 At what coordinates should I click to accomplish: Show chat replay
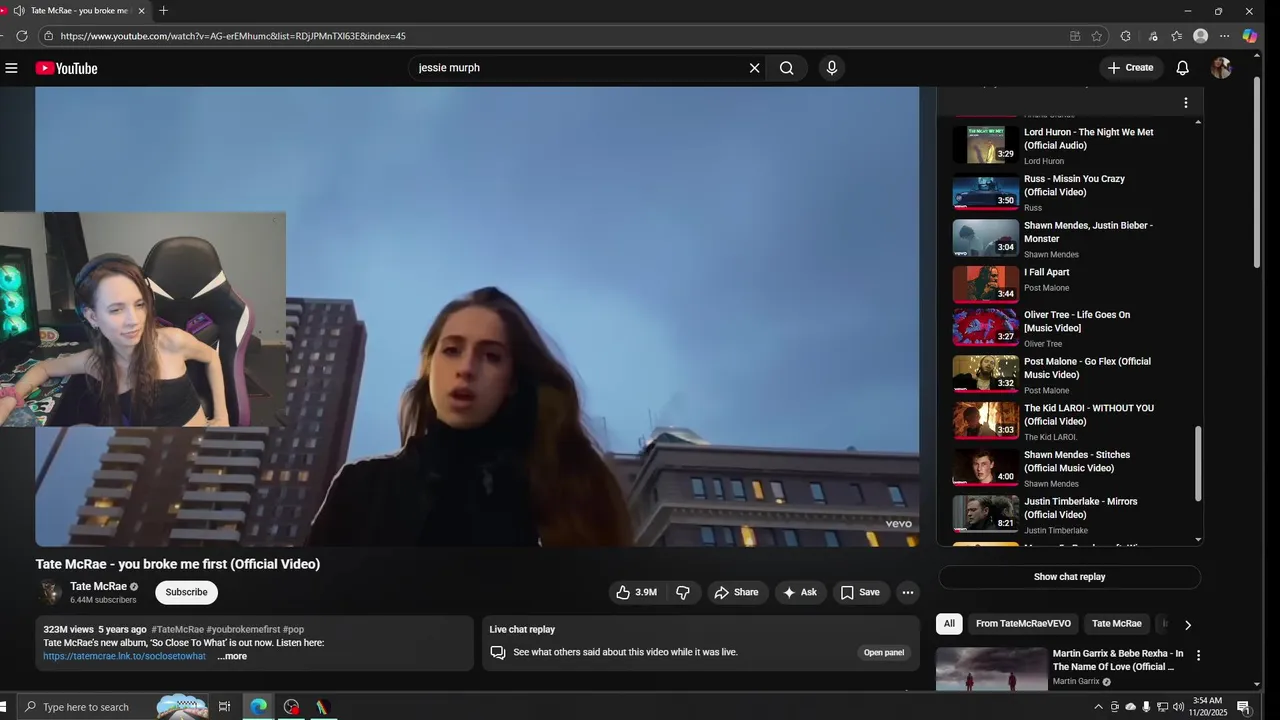click(1069, 577)
